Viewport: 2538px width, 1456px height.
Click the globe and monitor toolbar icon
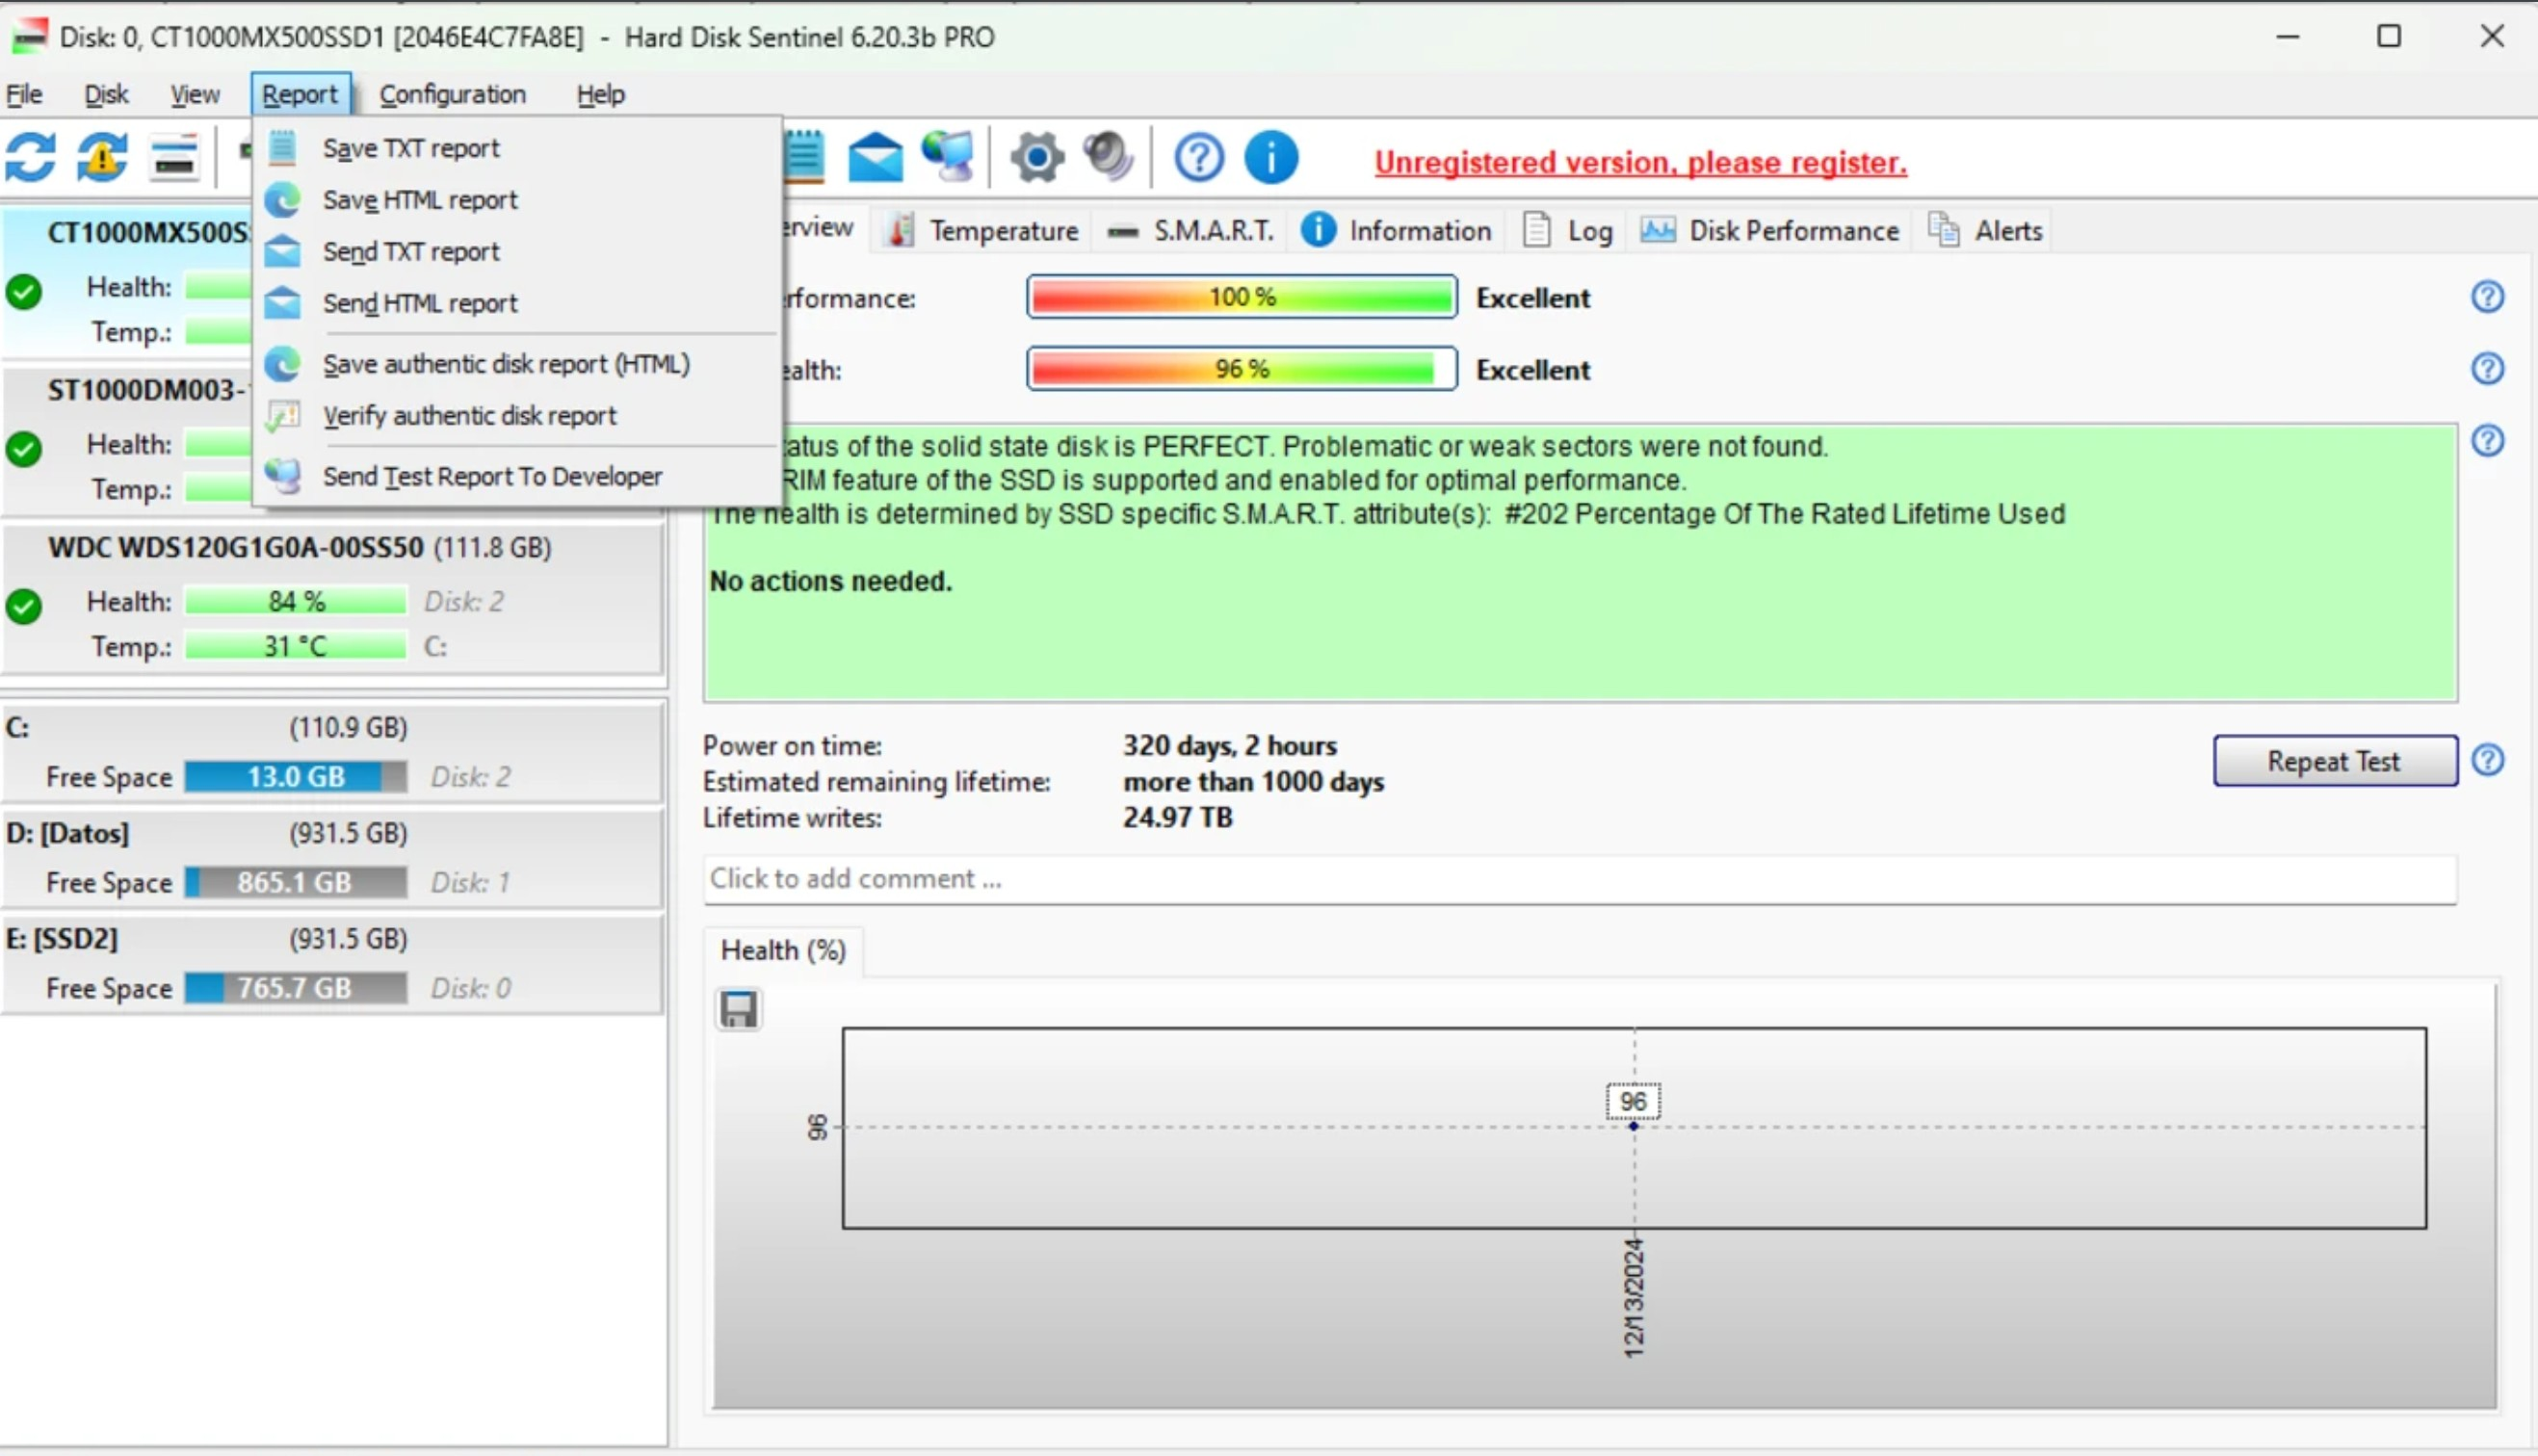pyautogui.click(x=947, y=157)
